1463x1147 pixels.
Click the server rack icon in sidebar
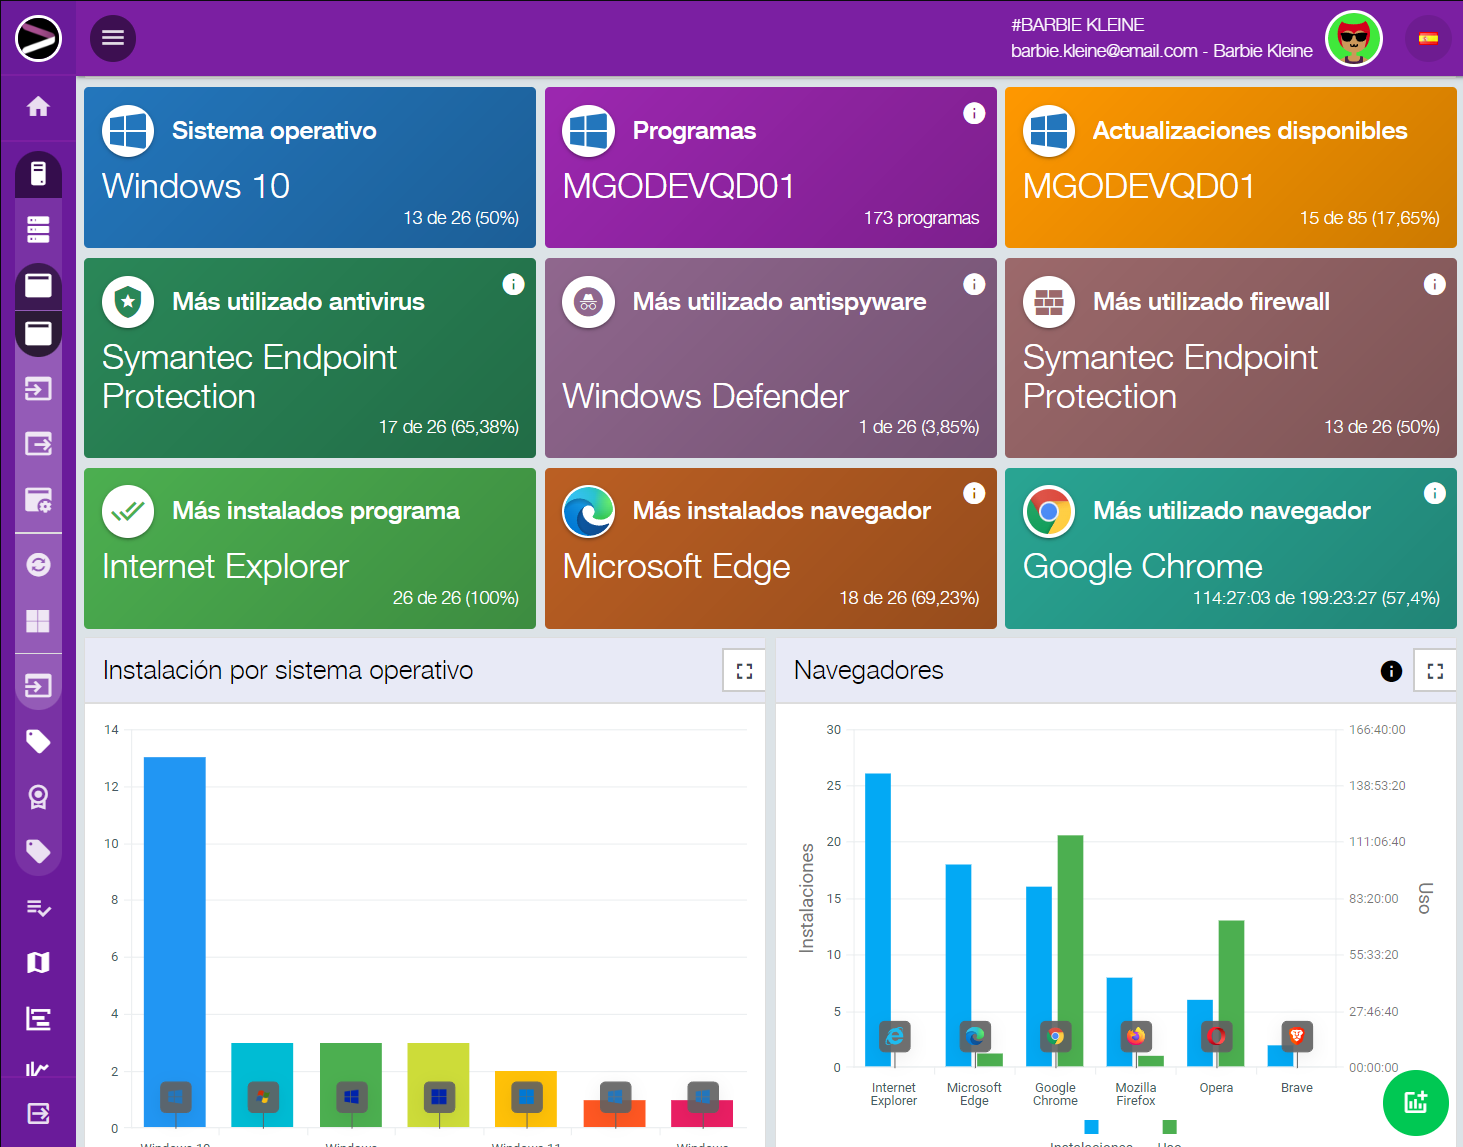pos(38,230)
